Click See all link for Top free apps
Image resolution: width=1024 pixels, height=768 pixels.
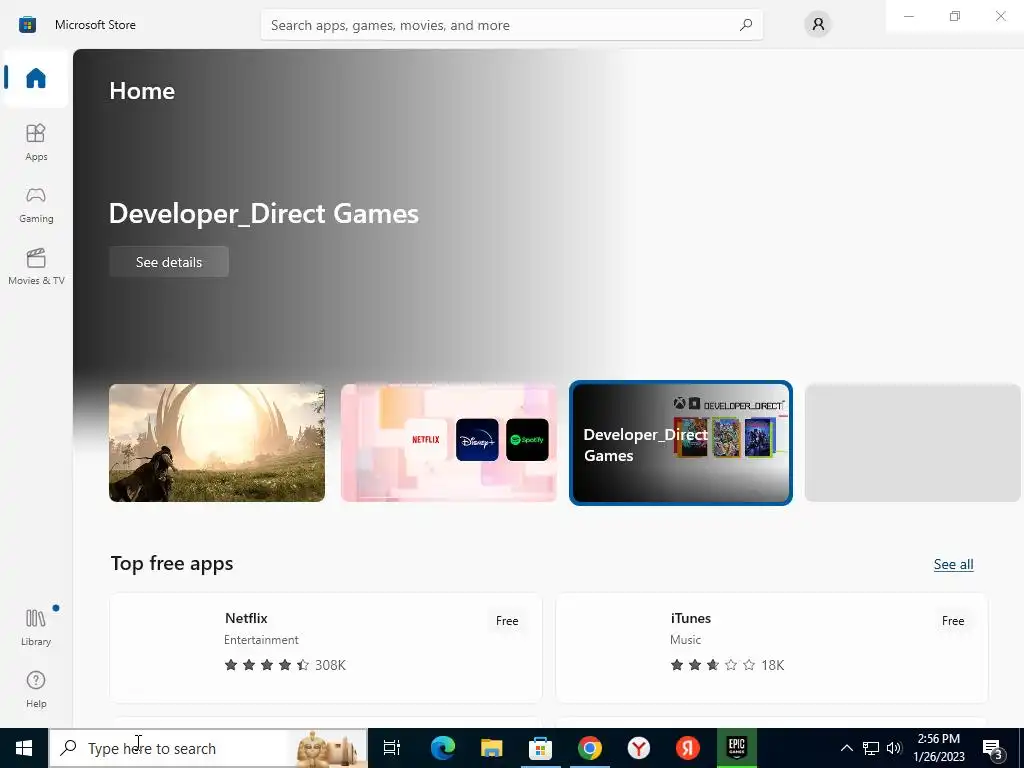click(x=953, y=564)
